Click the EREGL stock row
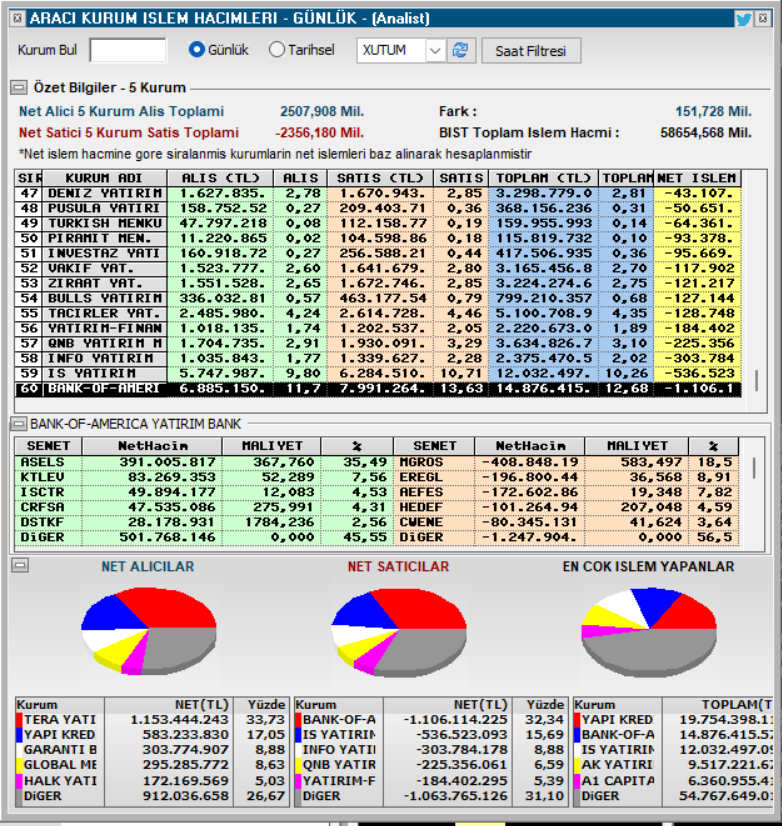This screenshot has height=826, width=782. click(566, 478)
